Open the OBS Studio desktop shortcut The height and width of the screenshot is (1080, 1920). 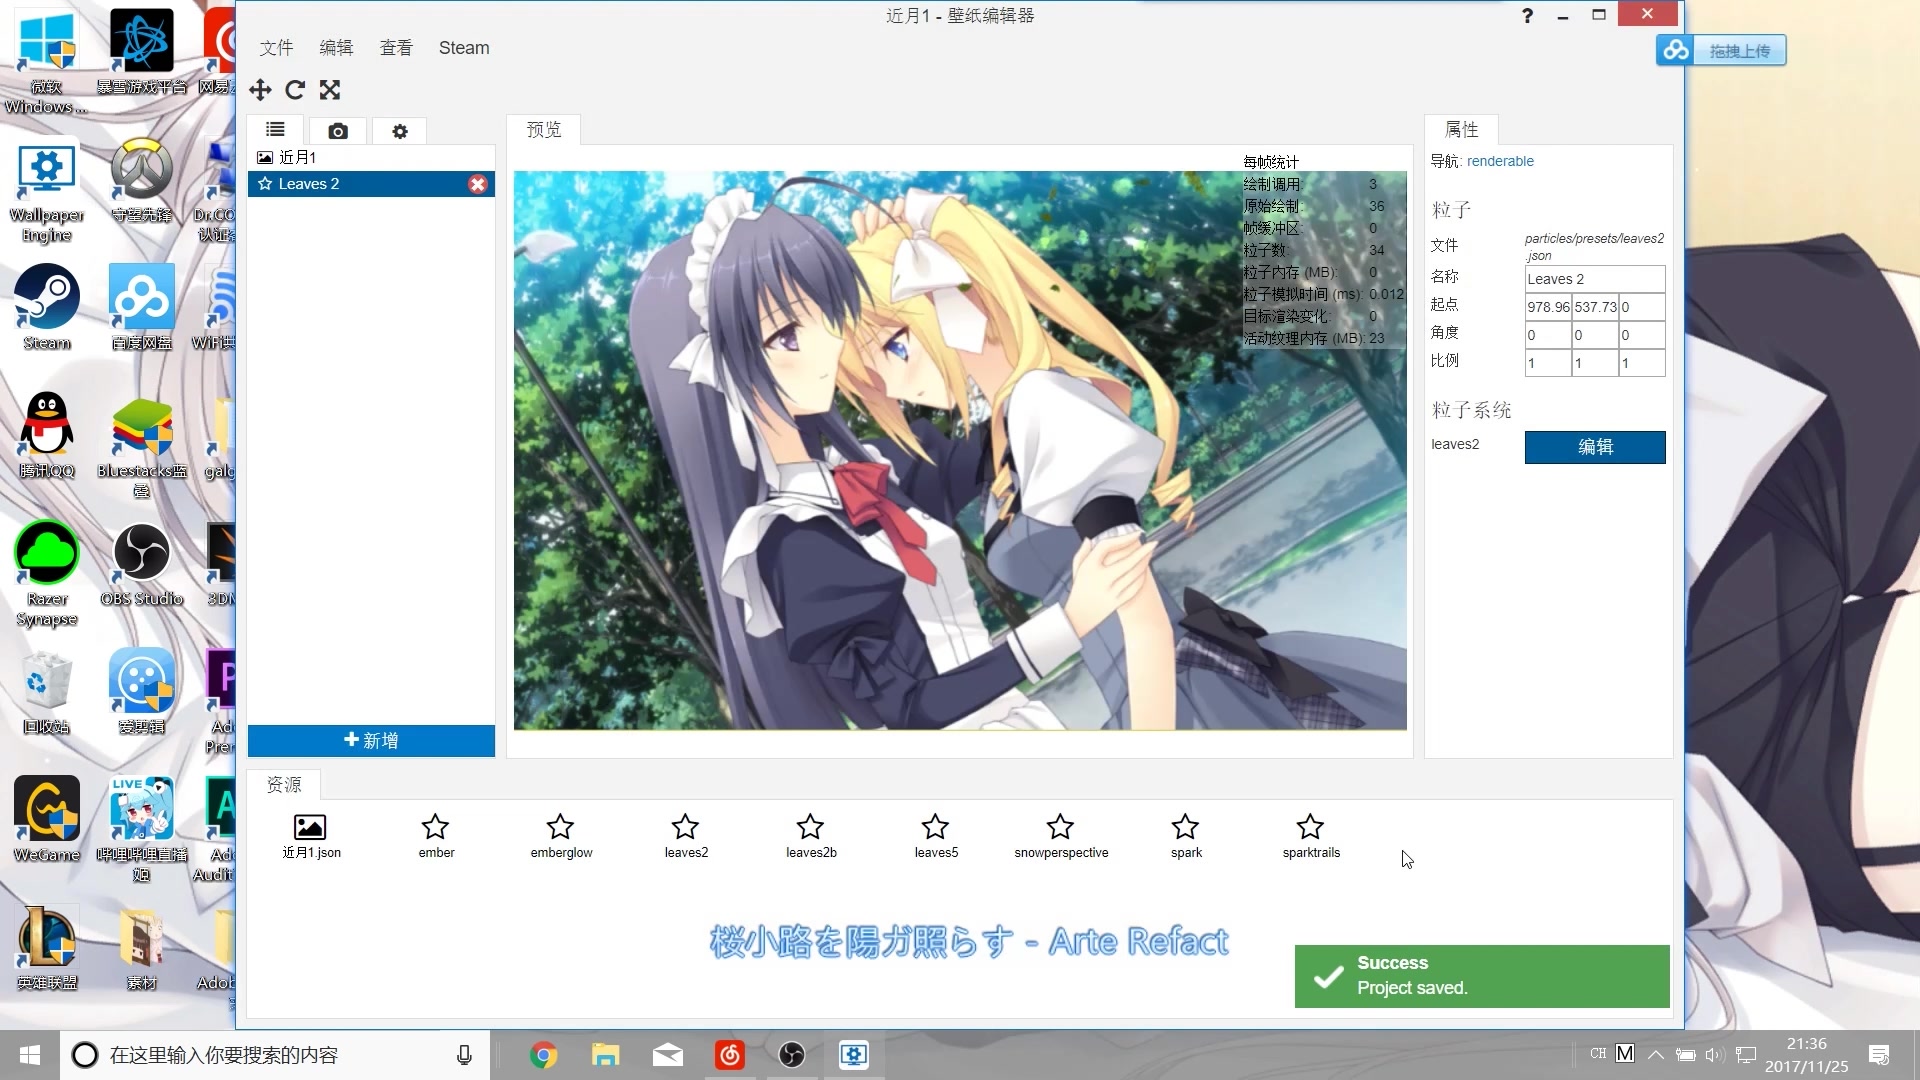142,563
